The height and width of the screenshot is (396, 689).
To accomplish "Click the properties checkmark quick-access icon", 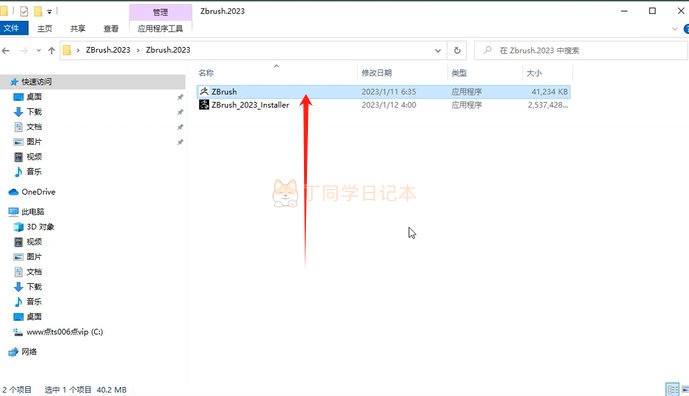I will tap(24, 11).
